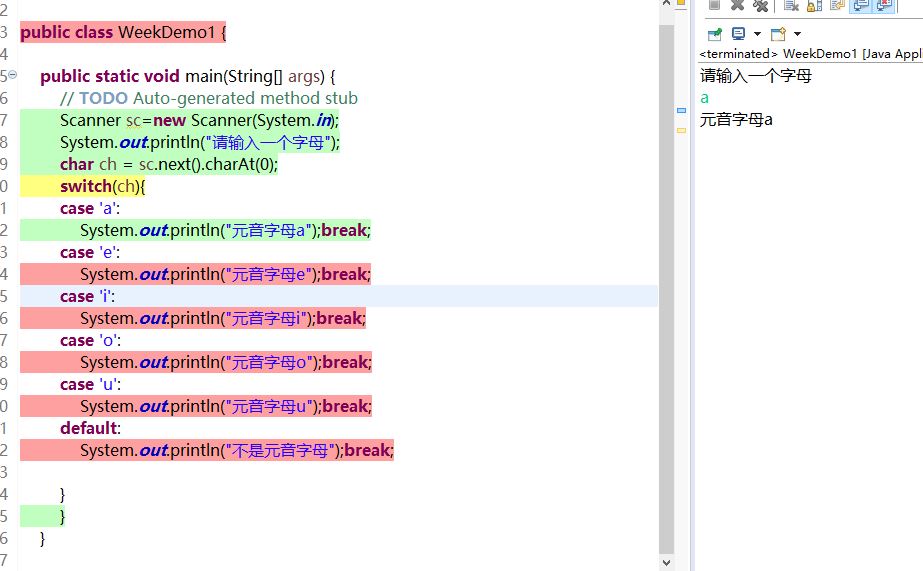This screenshot has width=923, height=571.
Task: Click the println '元音字母u' code line
Action: 226,406
